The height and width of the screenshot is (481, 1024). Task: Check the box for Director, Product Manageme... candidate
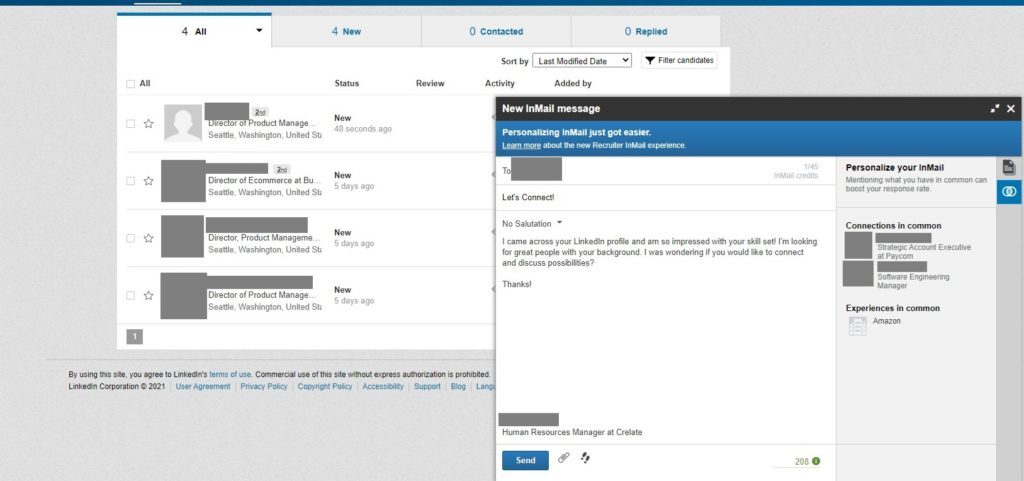pos(131,238)
